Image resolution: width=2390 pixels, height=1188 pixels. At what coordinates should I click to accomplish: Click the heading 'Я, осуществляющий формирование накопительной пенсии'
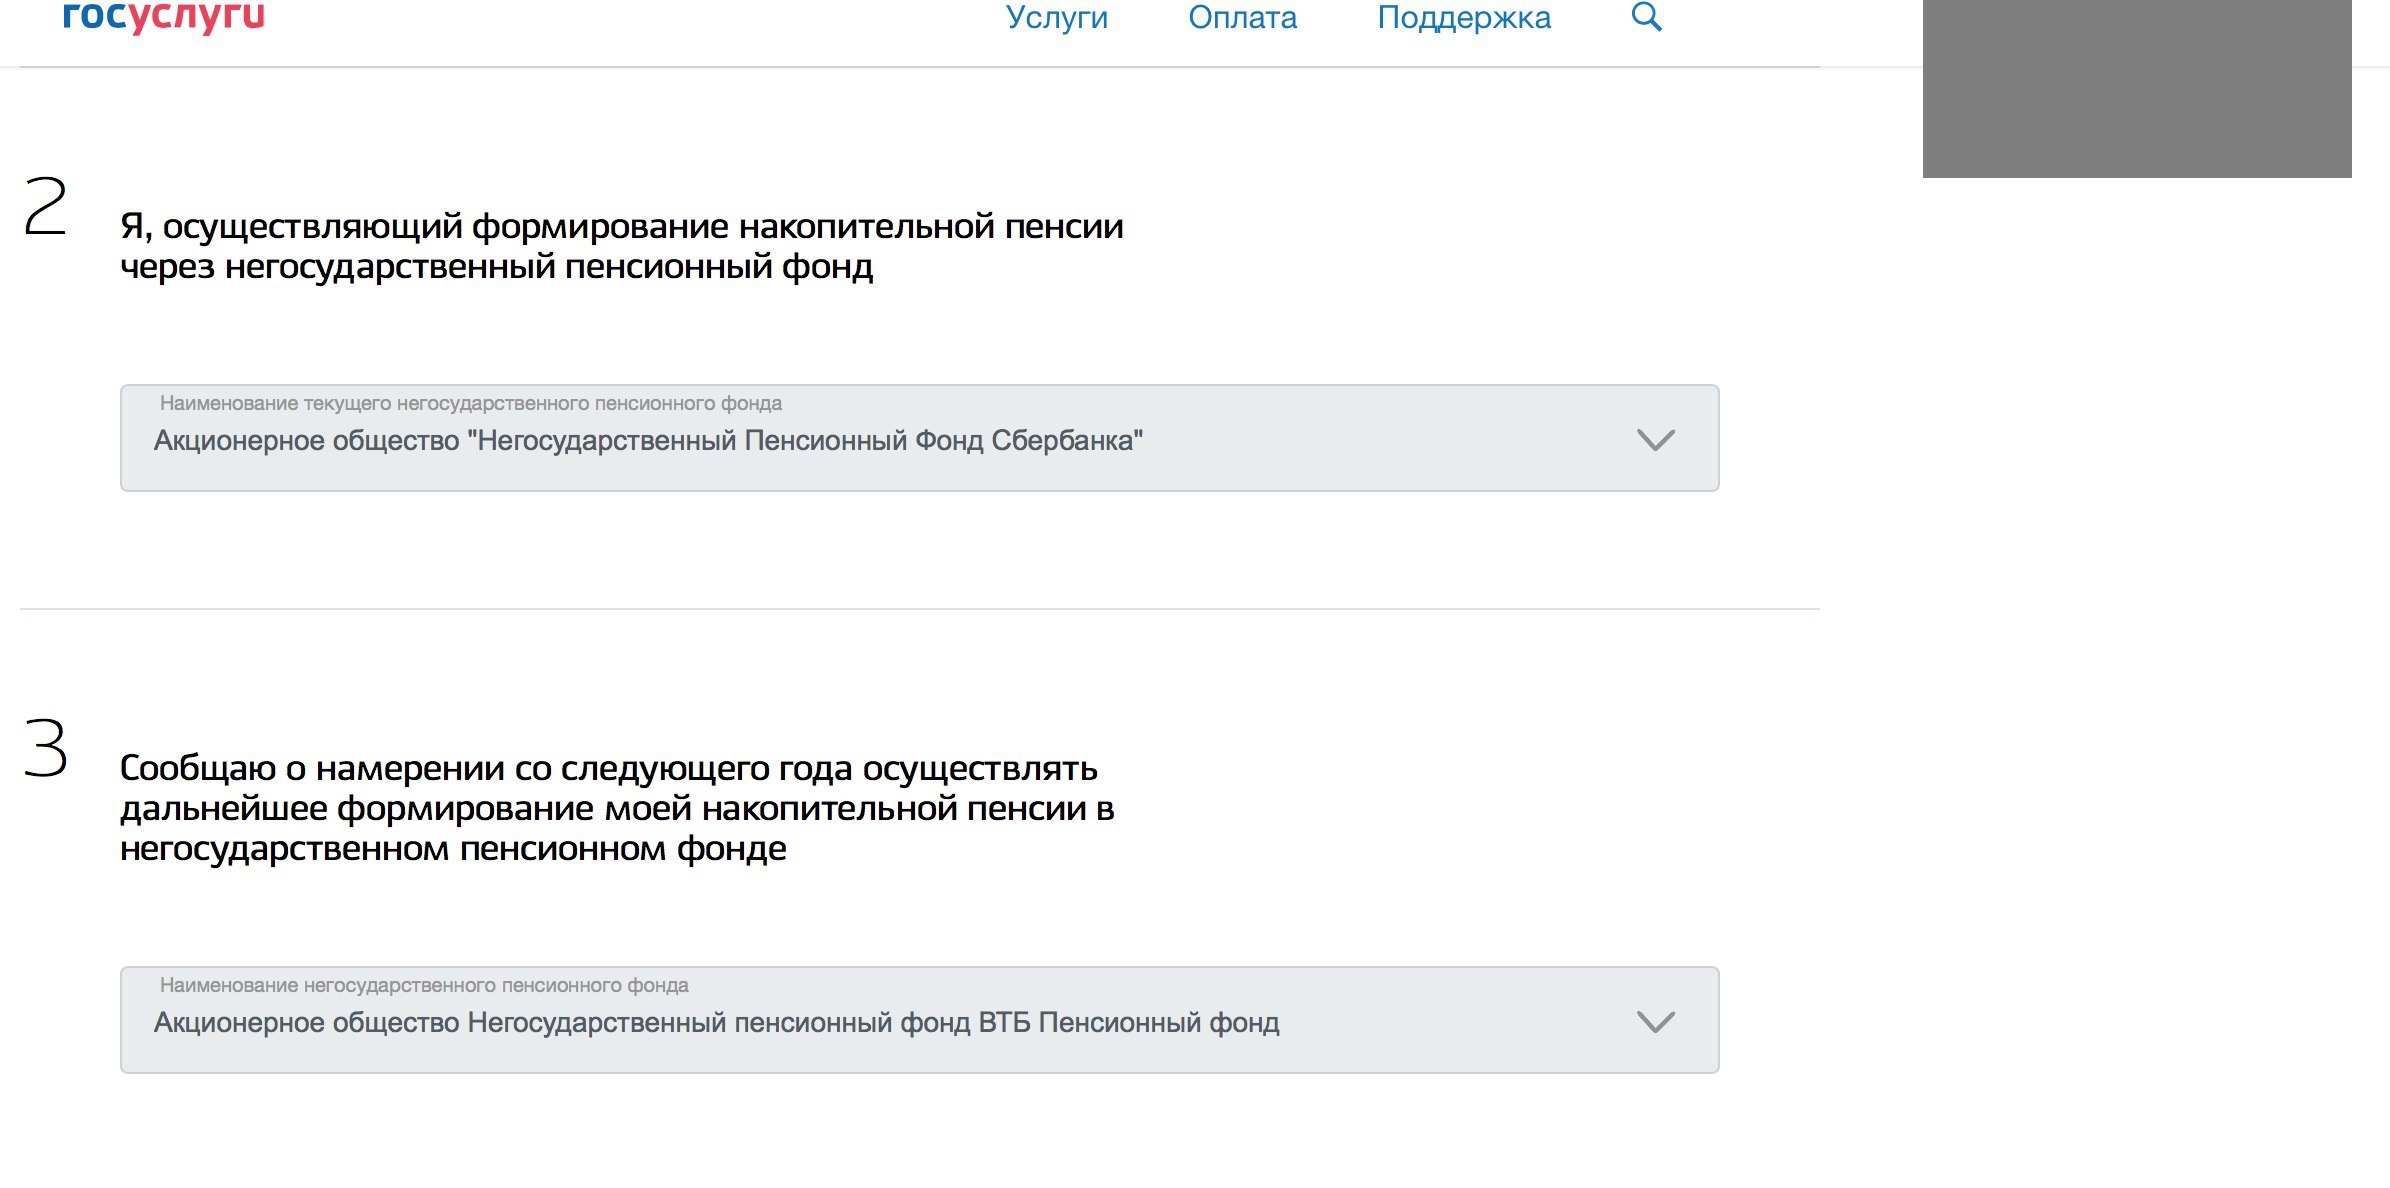[x=621, y=227]
